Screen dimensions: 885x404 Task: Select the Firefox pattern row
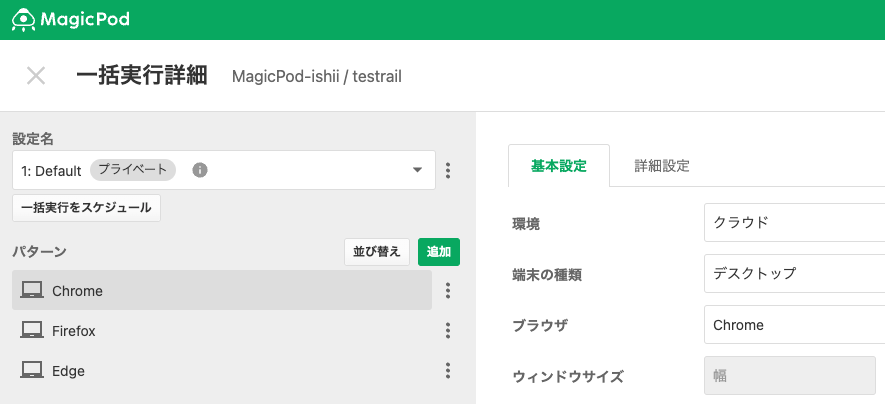click(222, 330)
